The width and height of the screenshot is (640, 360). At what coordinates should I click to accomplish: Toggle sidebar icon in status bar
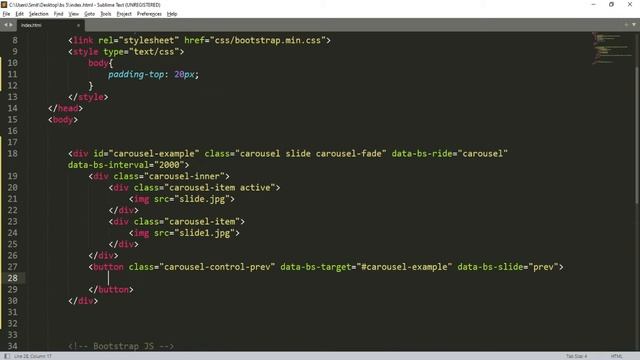point(7,356)
